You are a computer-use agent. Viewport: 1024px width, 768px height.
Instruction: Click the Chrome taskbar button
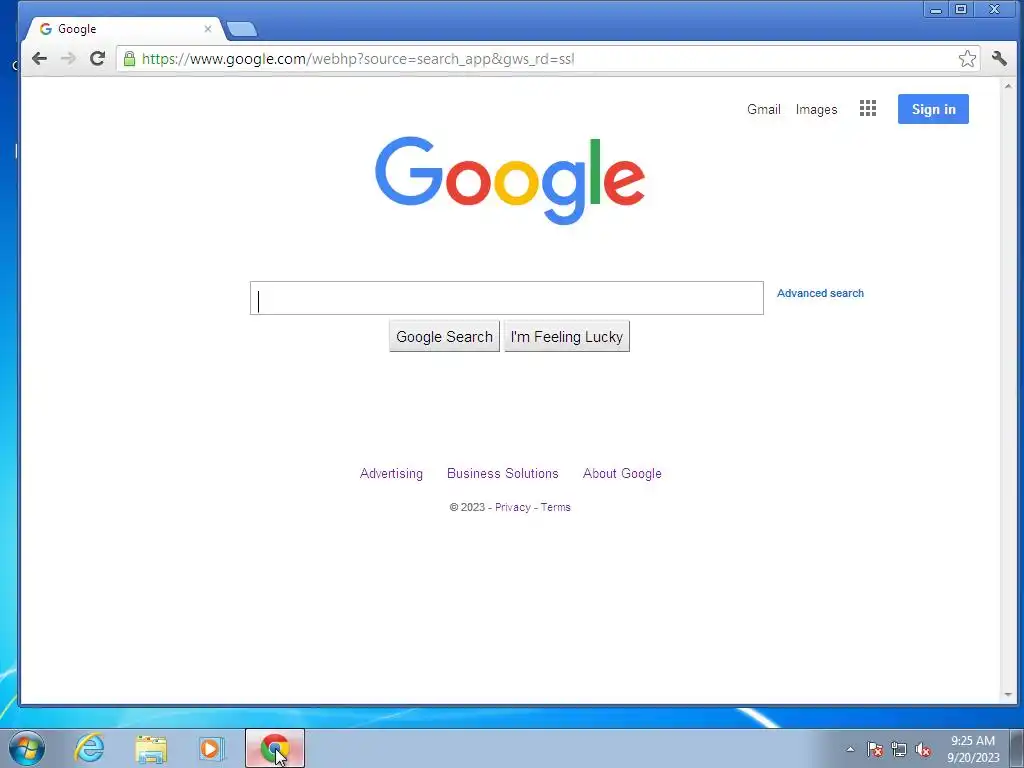tap(275, 748)
